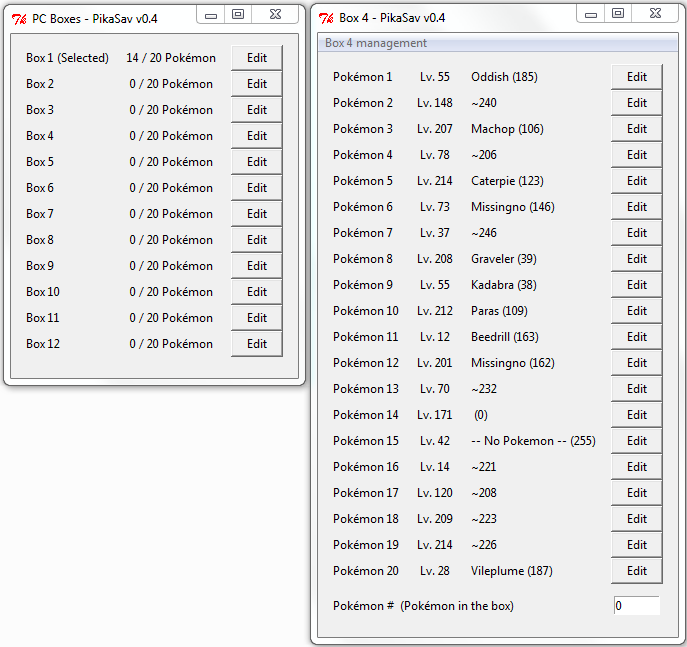The width and height of the screenshot is (687, 647).
Task: Edit Pokémon 12 Missingno (162) entry
Action: point(637,363)
